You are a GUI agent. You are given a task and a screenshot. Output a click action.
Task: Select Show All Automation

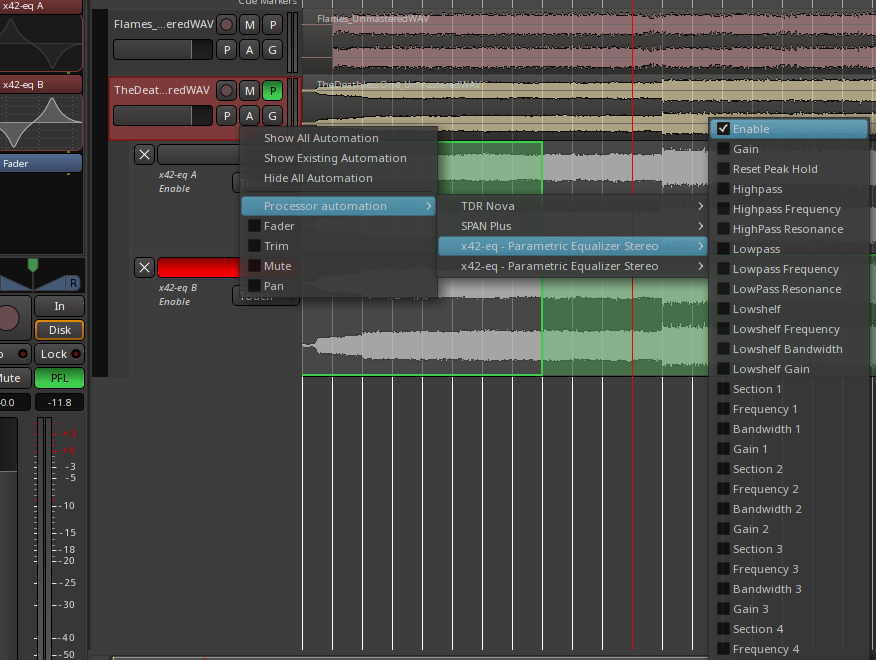[321, 138]
